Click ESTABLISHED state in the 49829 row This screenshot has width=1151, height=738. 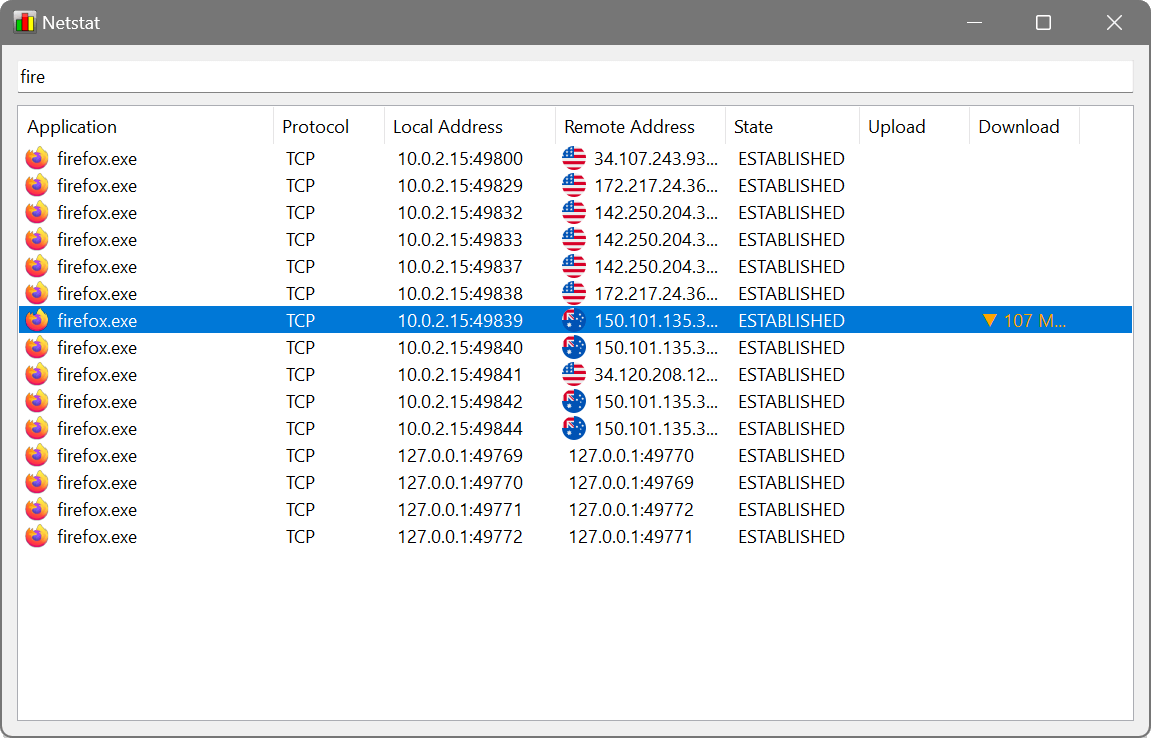[x=791, y=186]
